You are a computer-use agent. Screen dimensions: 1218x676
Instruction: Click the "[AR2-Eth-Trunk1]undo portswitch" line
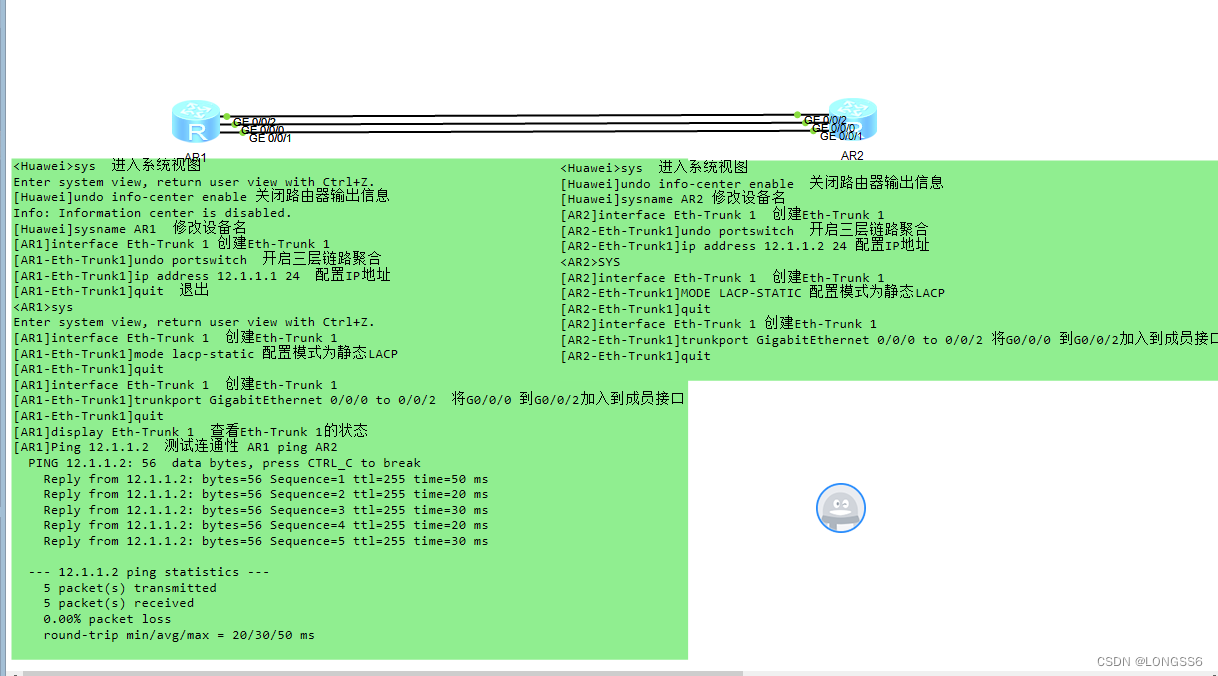(x=744, y=230)
